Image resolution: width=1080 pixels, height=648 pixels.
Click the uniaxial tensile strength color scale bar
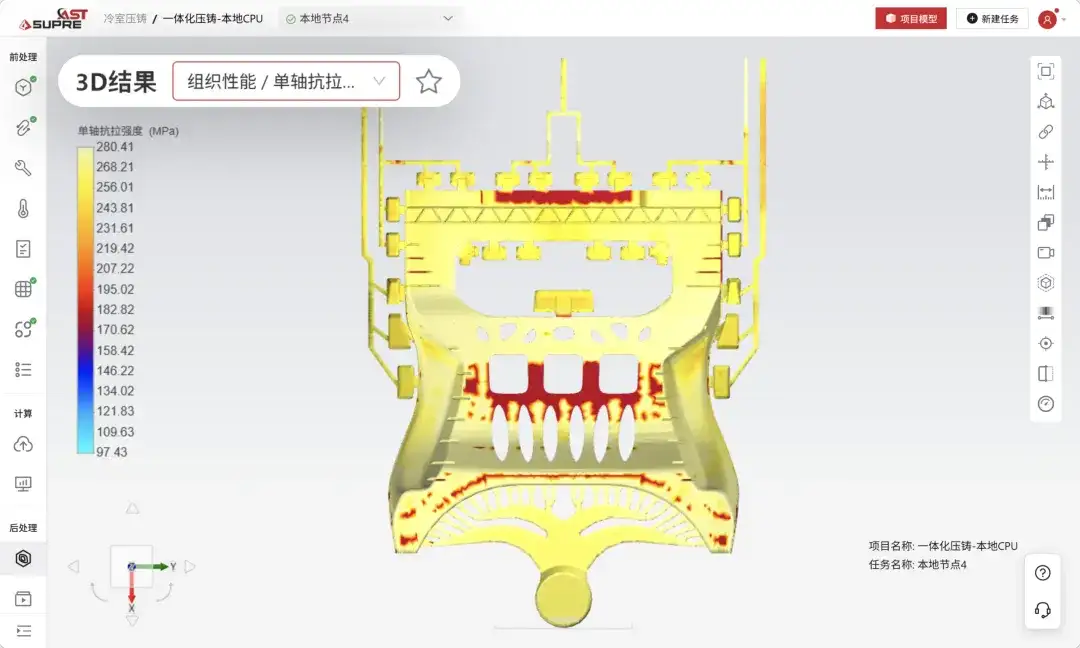(85, 300)
